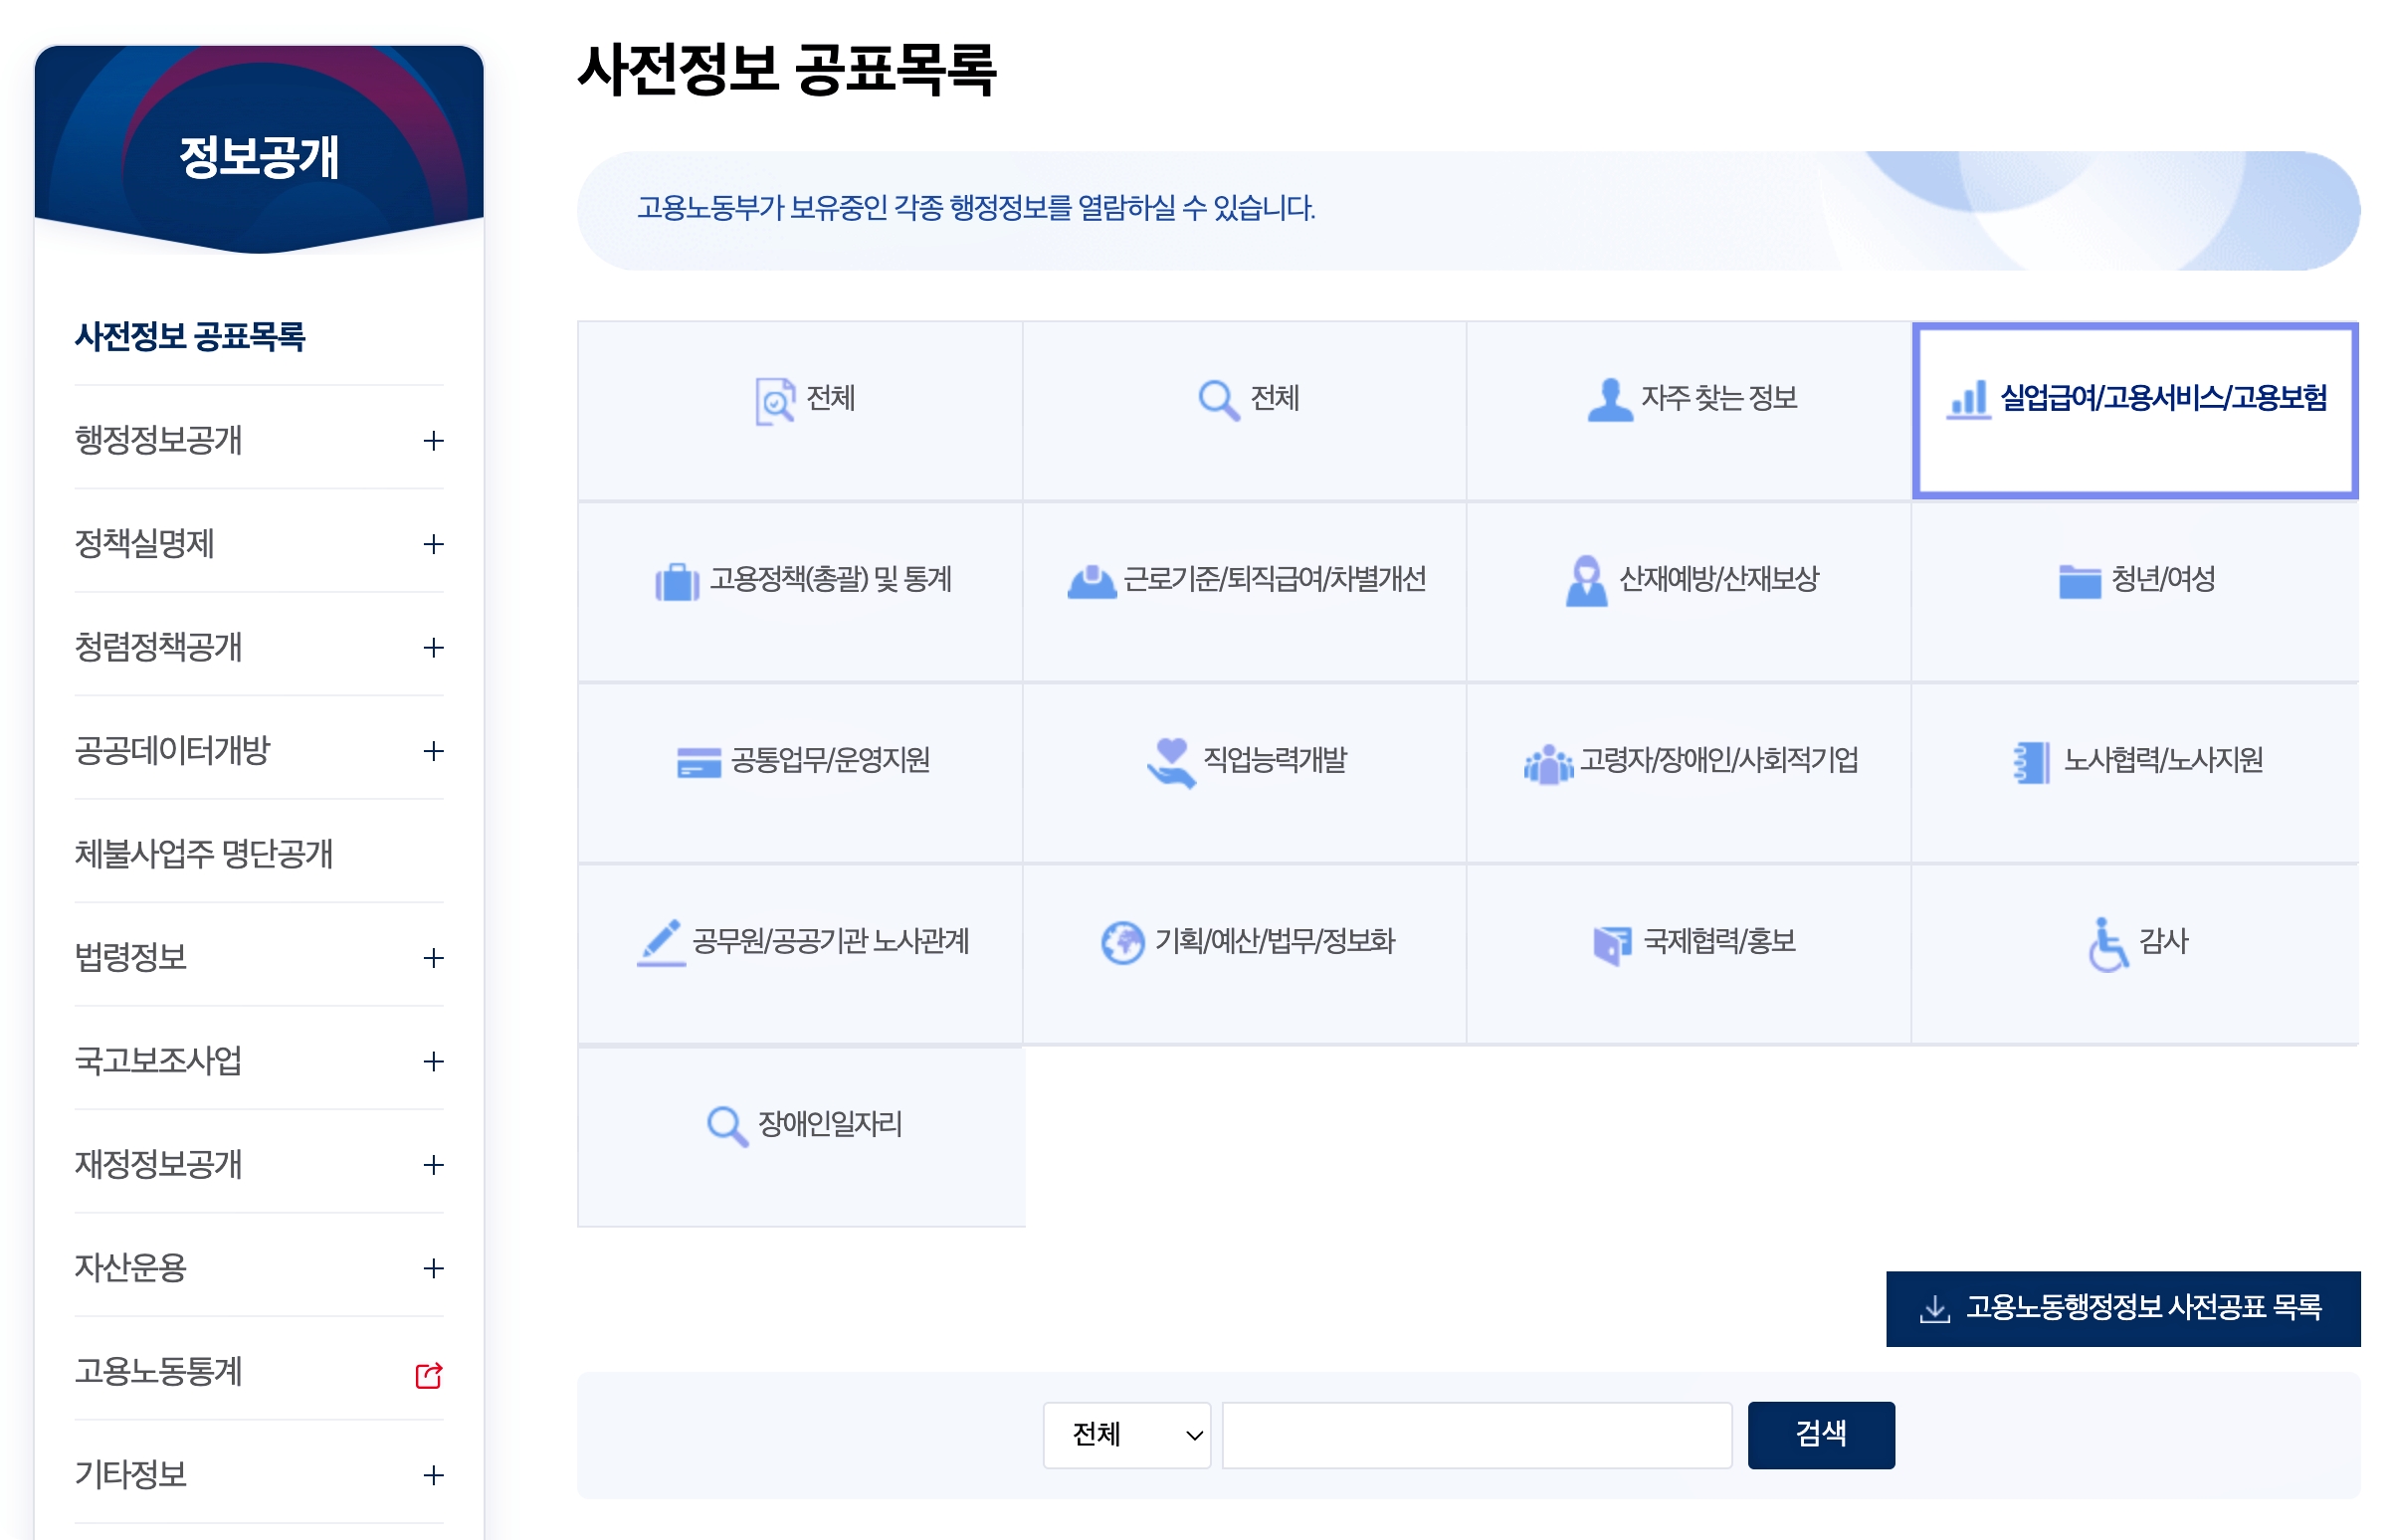Viewport: 2392px width, 1540px height.
Task: Click the 검색 search button
Action: click(x=1820, y=1435)
